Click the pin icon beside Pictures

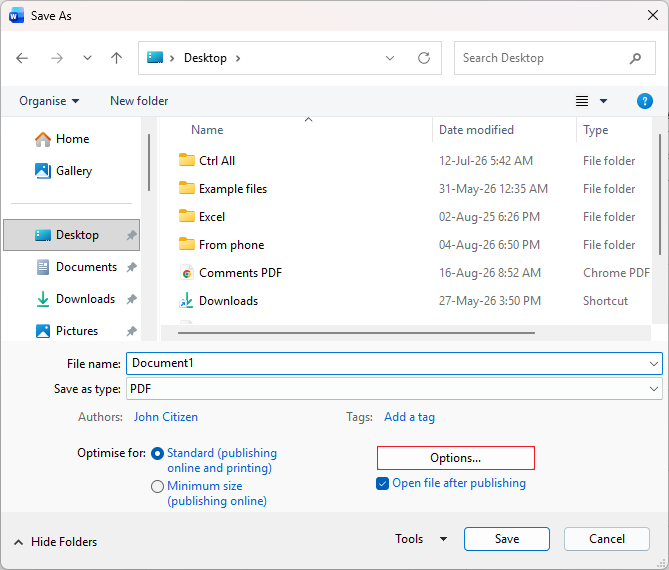131,331
